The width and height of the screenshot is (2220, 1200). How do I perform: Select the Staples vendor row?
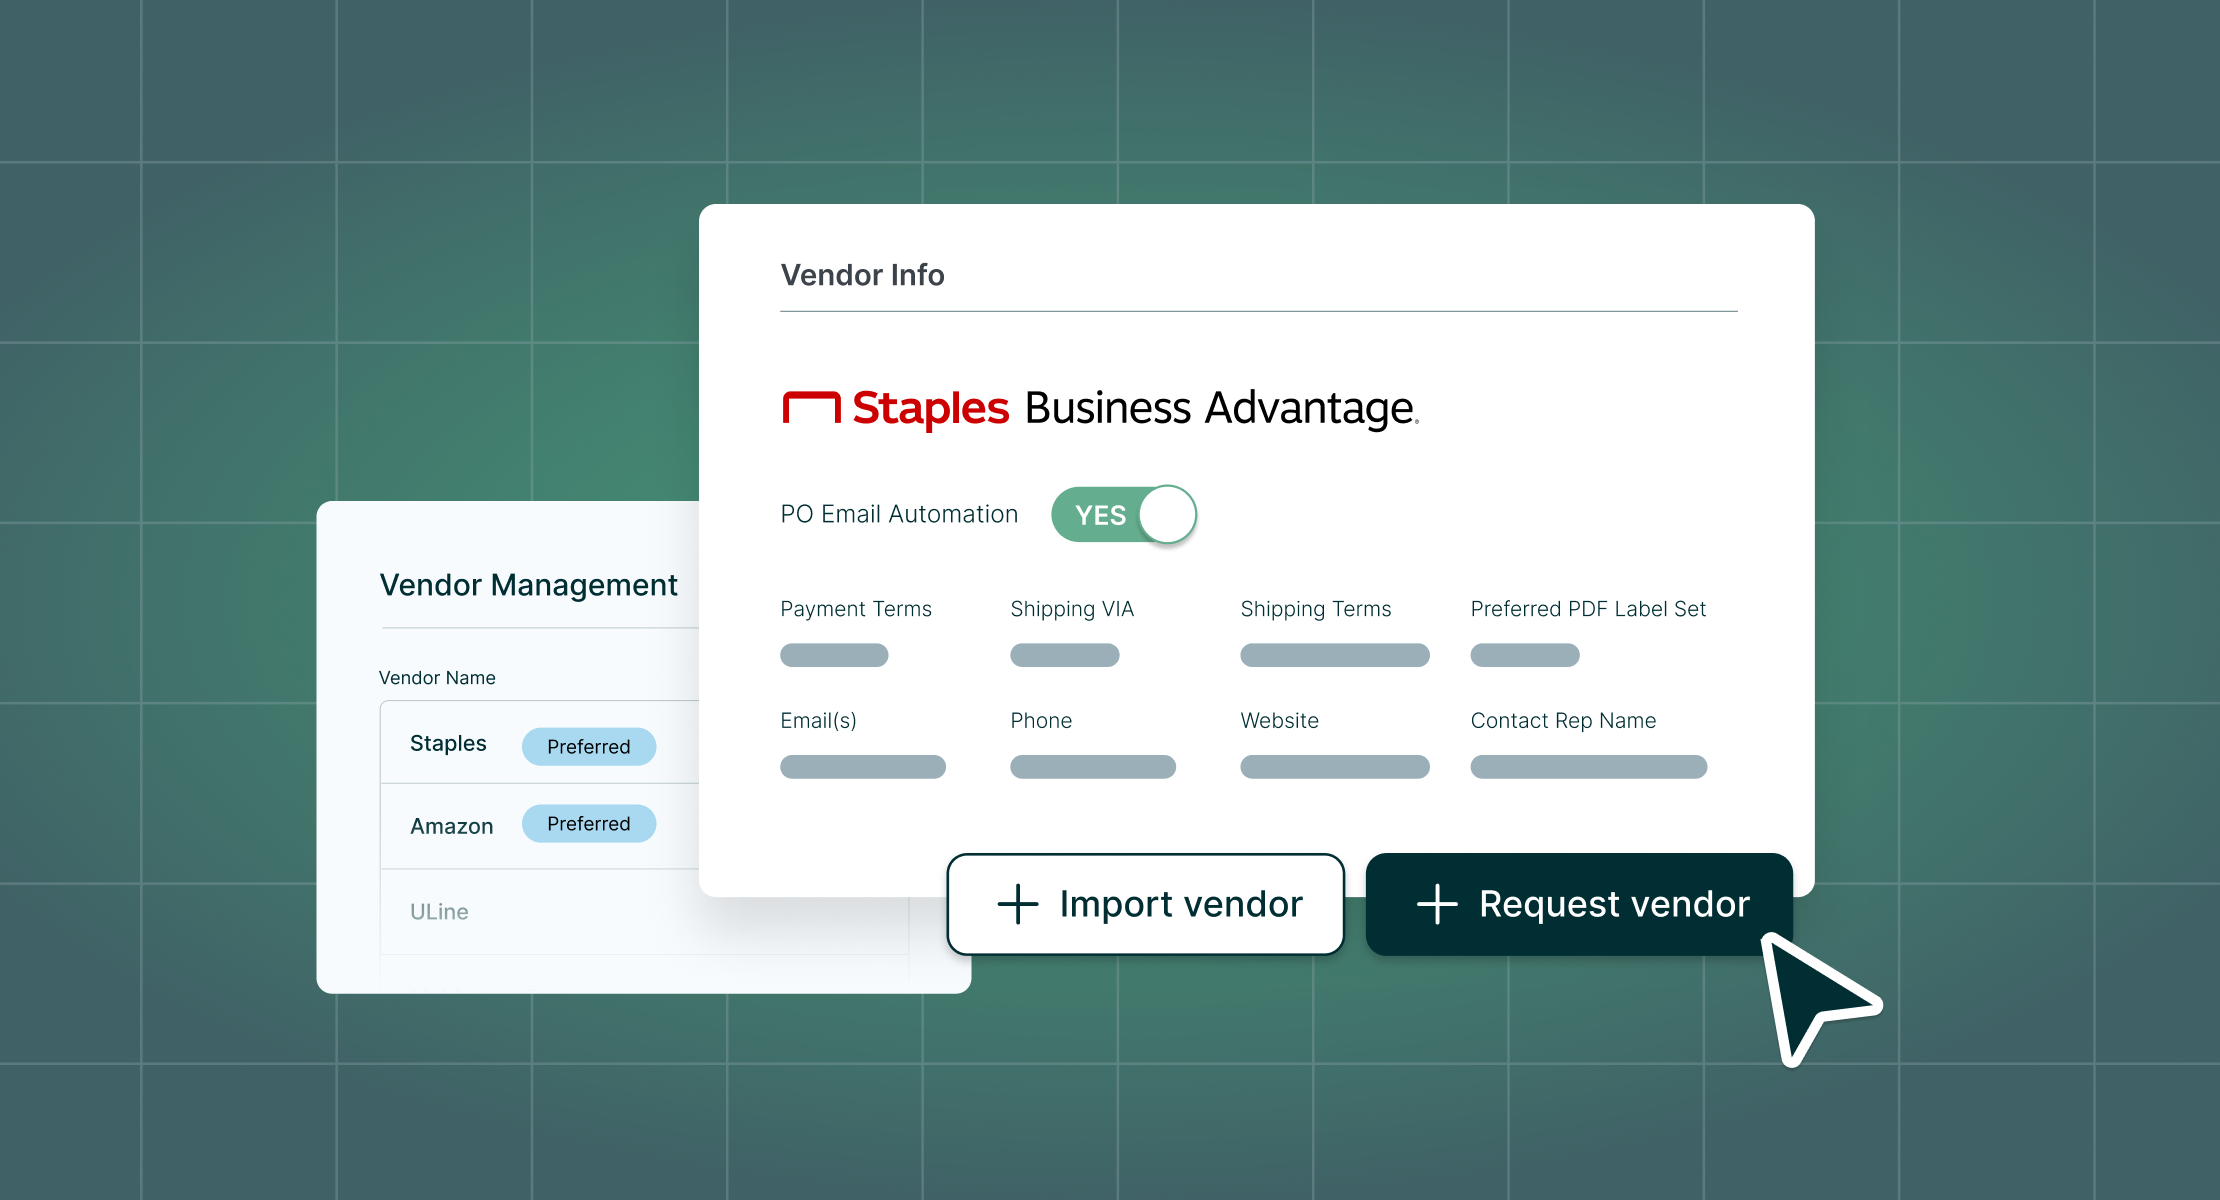[x=540, y=743]
